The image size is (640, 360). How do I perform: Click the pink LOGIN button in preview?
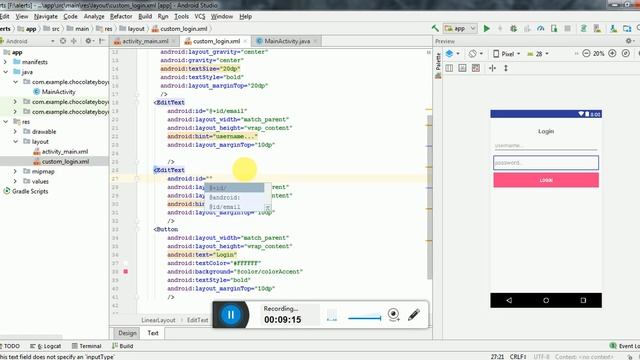point(546,180)
